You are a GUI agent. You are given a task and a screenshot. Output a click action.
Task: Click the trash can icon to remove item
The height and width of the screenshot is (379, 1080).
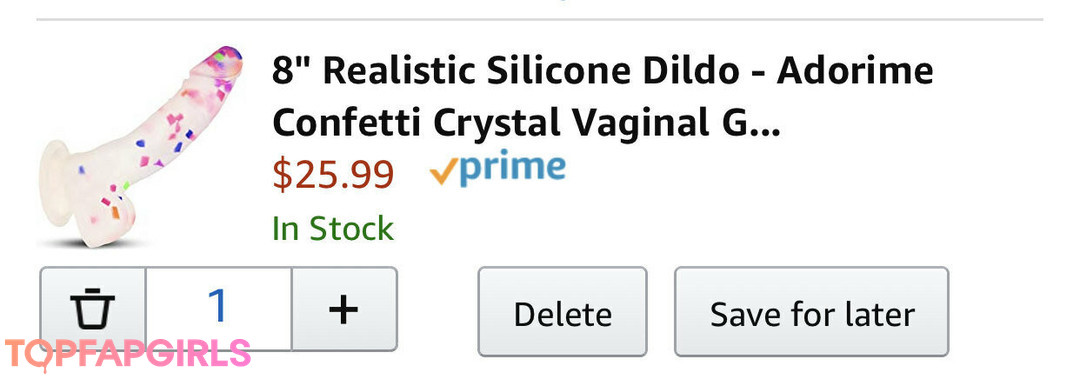point(92,309)
